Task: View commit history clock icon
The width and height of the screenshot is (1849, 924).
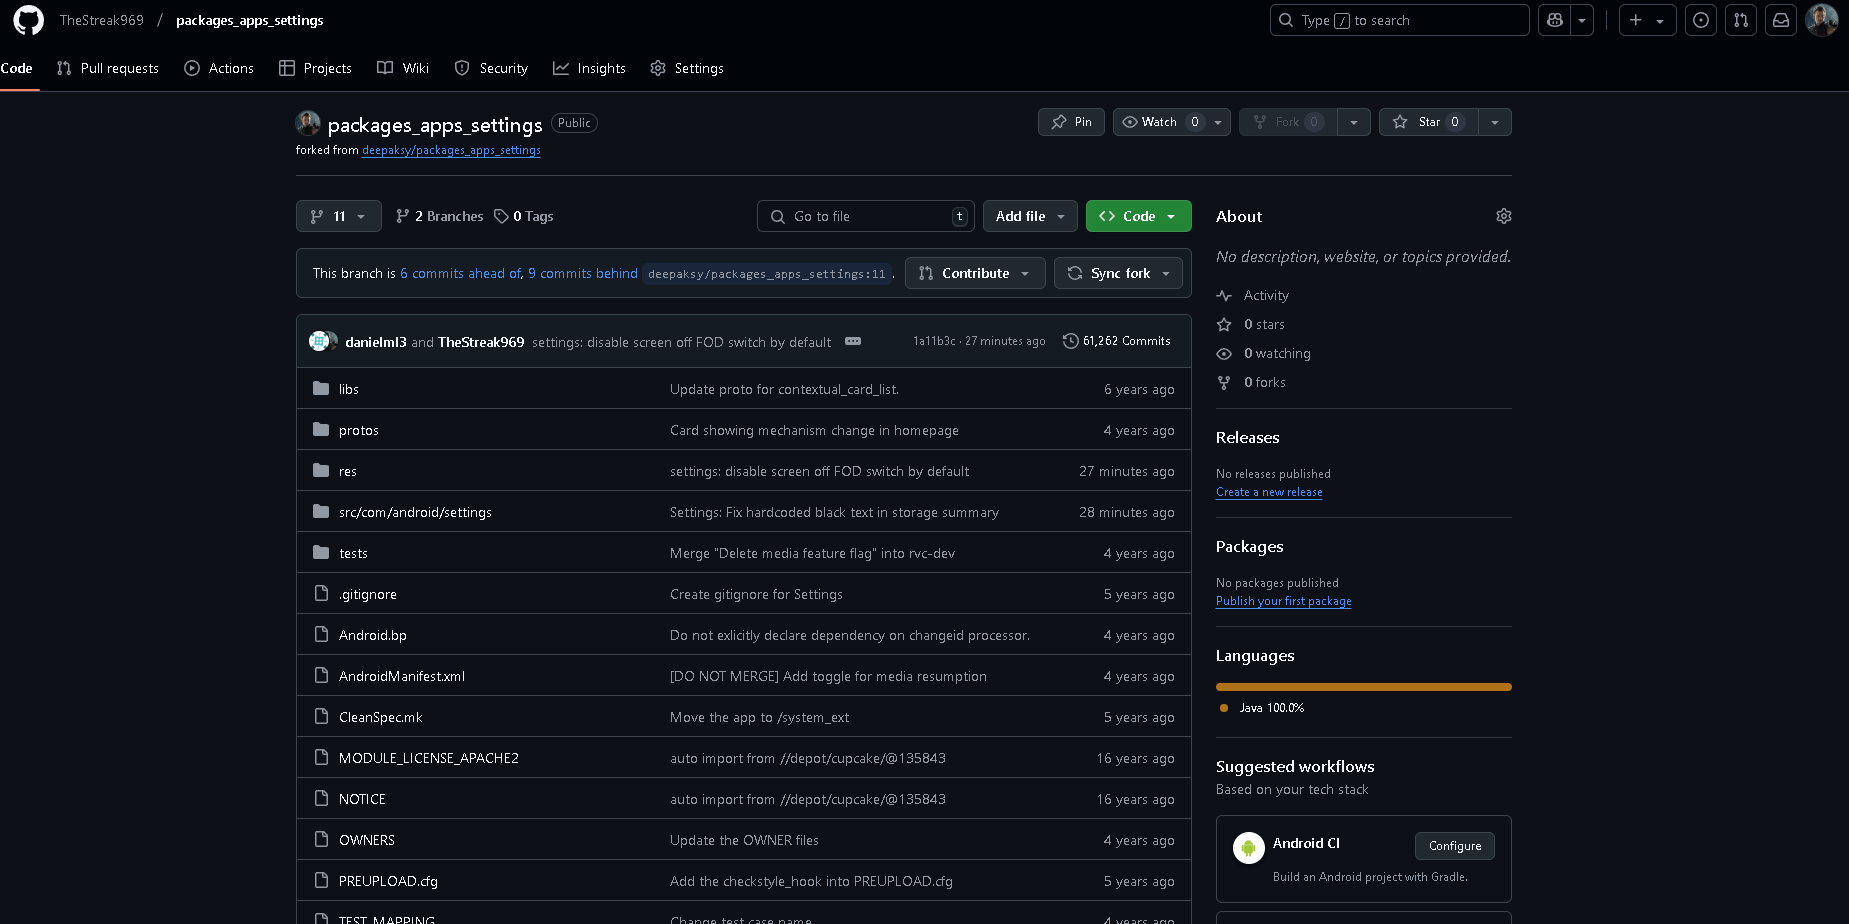Action: [1070, 341]
